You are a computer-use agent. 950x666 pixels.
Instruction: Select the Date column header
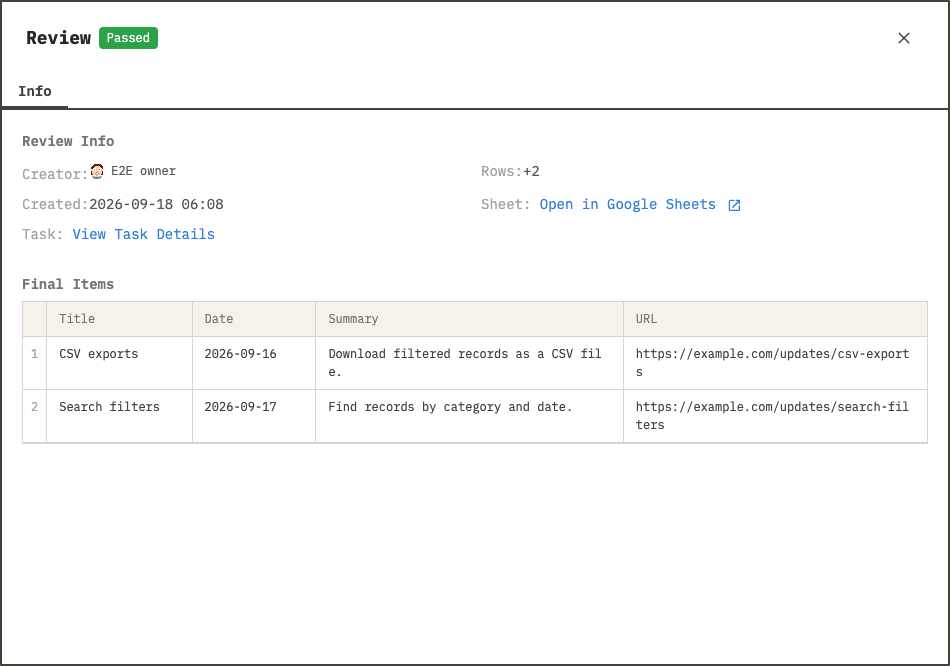click(x=254, y=319)
